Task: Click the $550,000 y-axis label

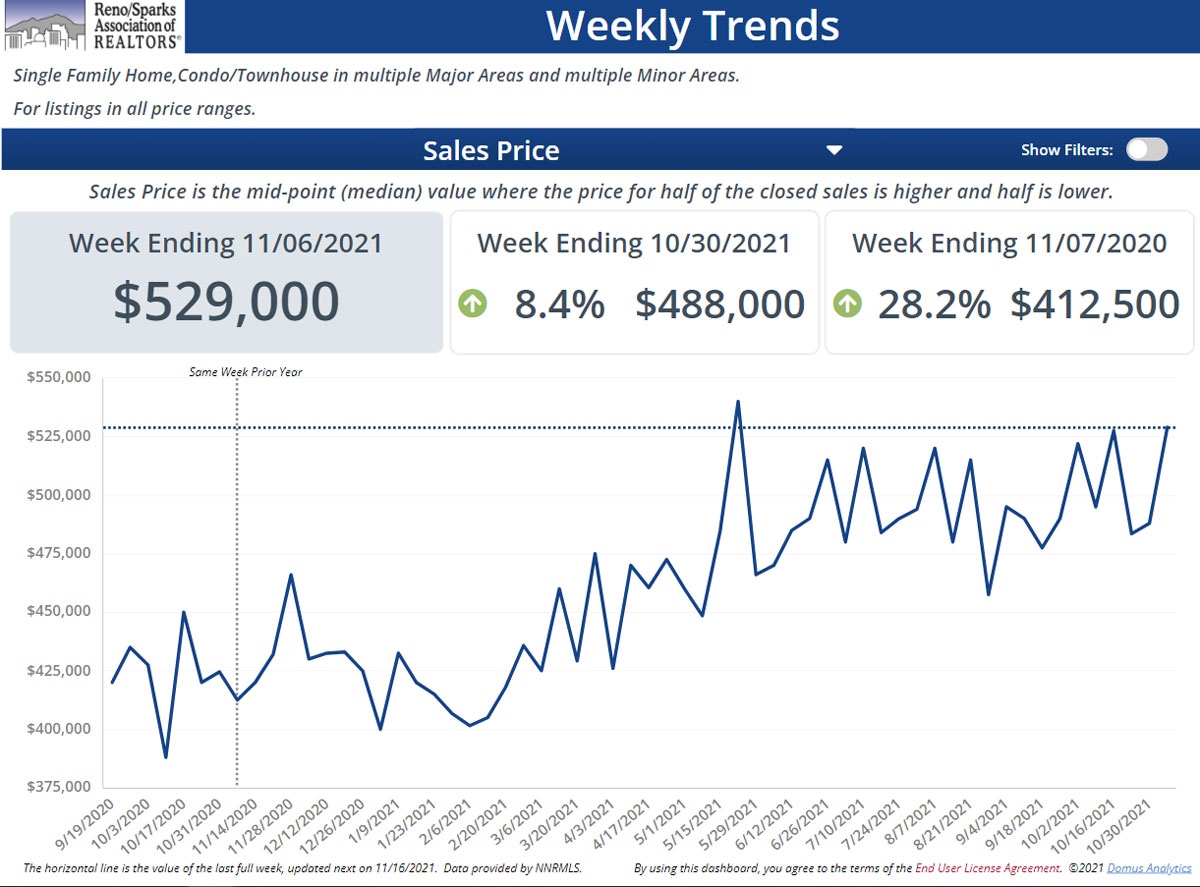Action: coord(57,378)
